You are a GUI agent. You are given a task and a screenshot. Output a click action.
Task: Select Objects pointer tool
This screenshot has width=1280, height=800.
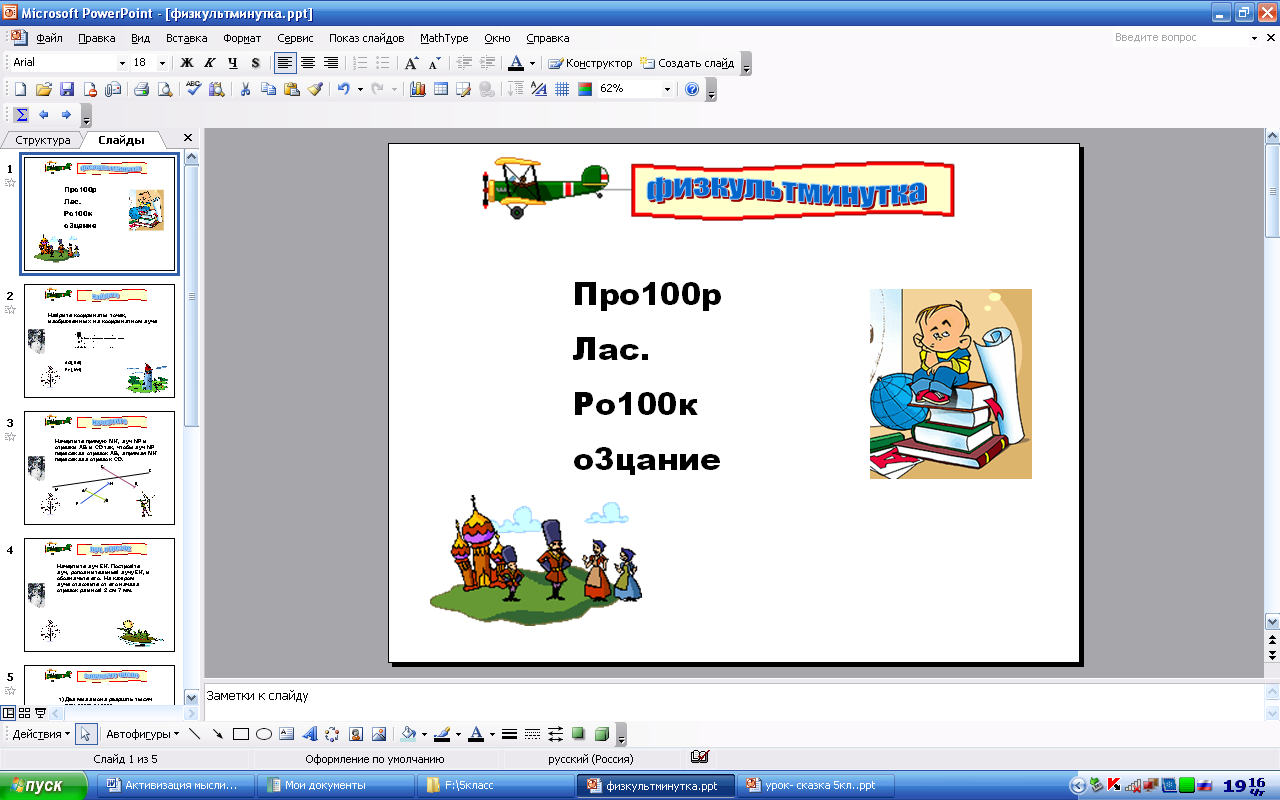86,734
